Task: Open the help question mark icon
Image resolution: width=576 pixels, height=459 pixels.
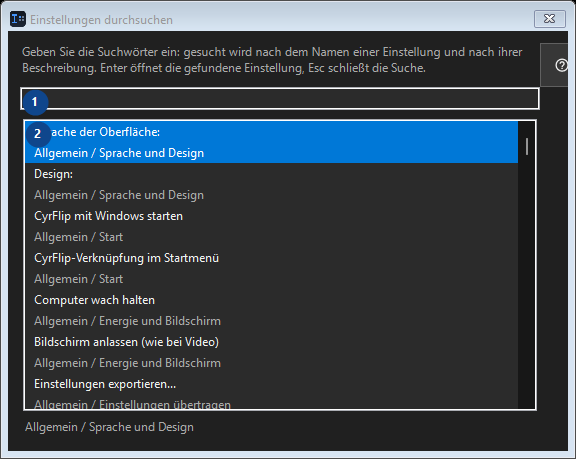Action: click(561, 66)
